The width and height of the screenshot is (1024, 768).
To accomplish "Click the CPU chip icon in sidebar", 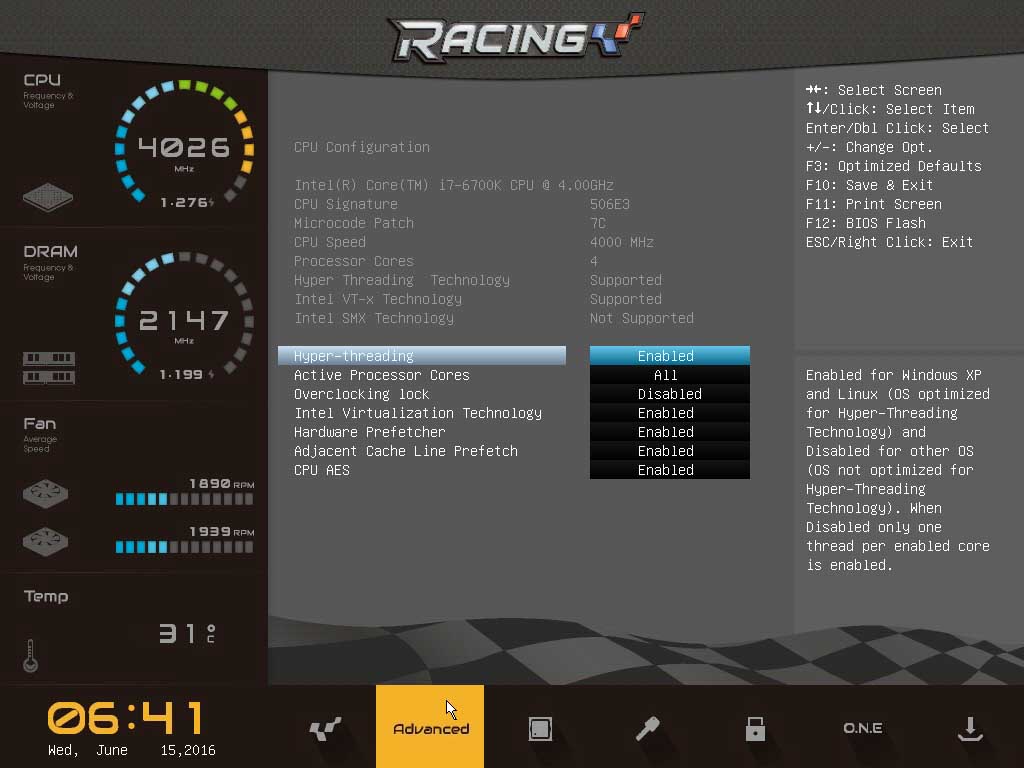I will 48,197.
